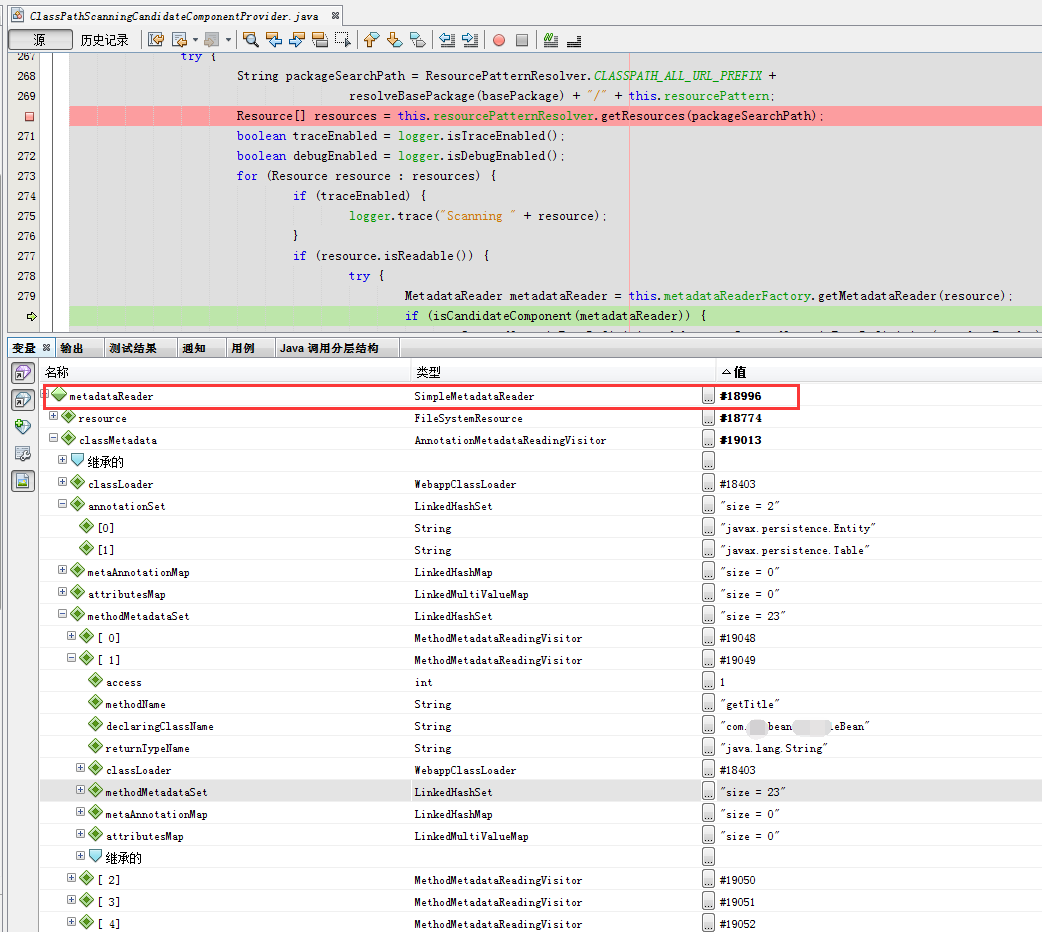Comment selected lines icon
Image resolution: width=1042 pixels, height=932 pixels.
tap(551, 40)
